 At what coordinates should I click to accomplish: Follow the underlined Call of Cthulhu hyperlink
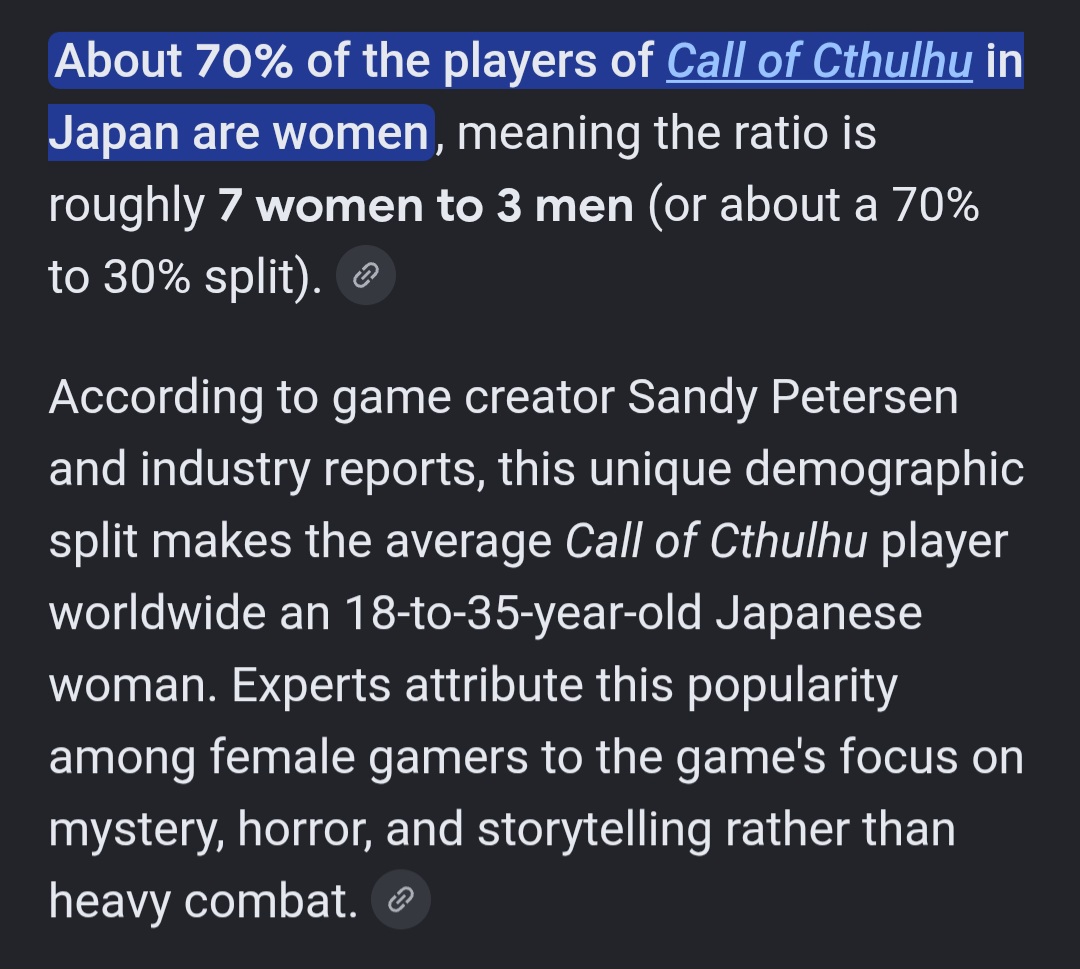pyautogui.click(x=819, y=61)
